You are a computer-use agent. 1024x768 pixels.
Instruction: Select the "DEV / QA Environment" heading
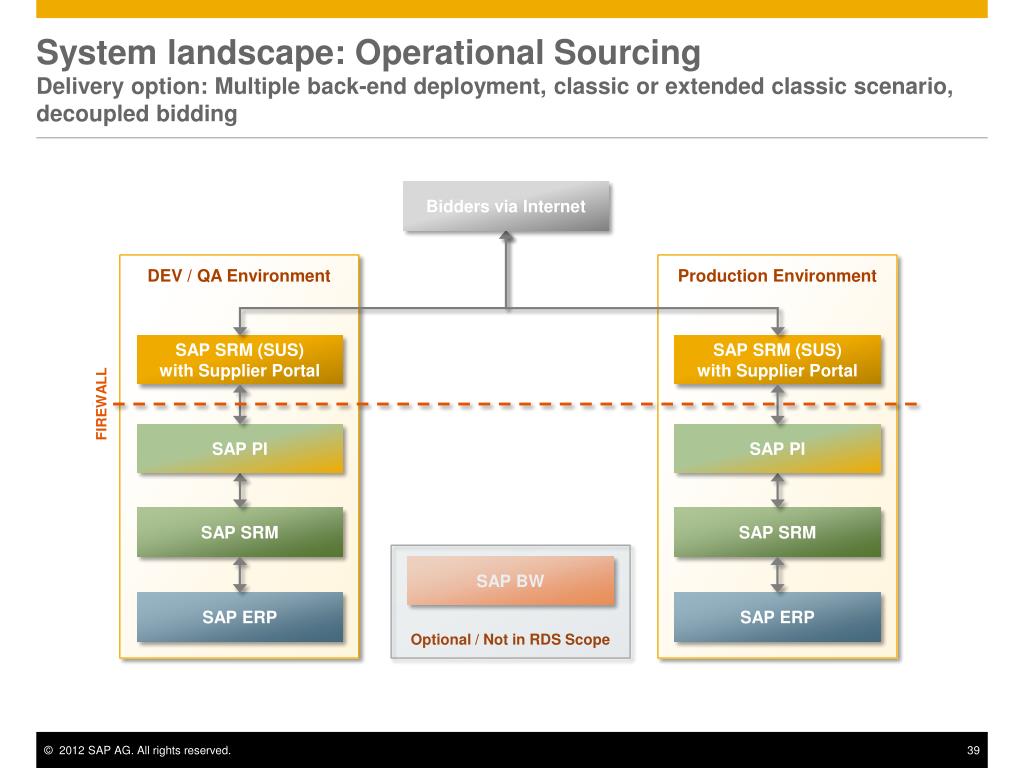239,276
